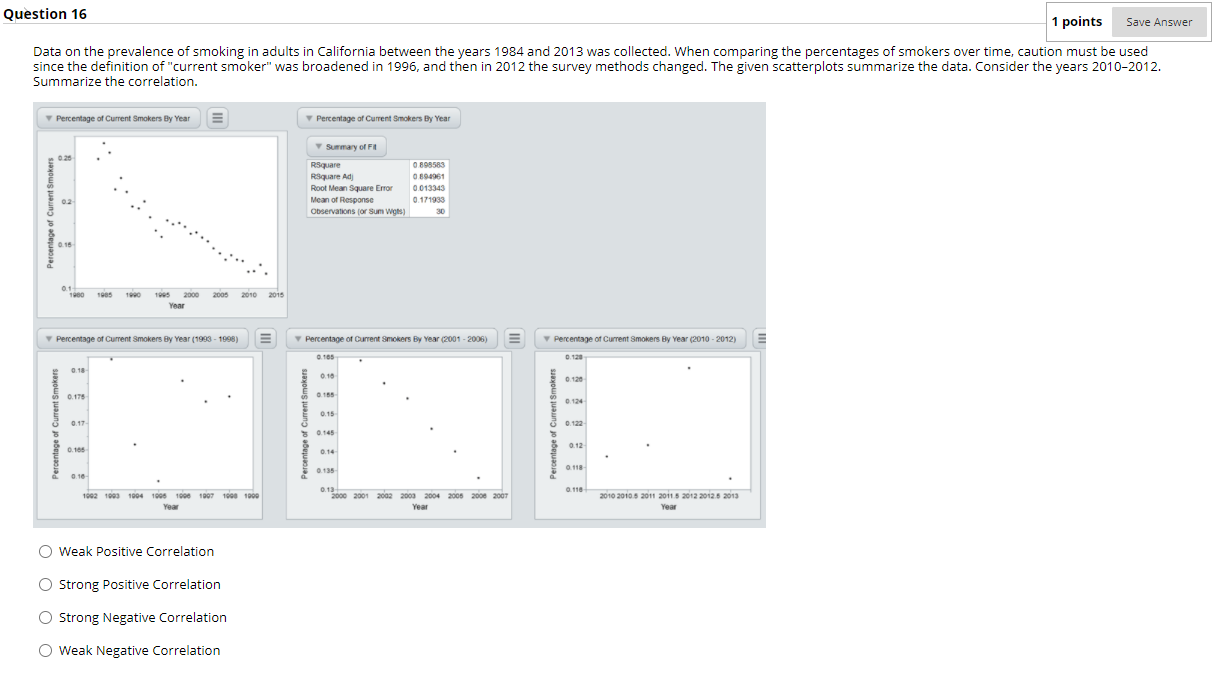Open hamburger menu for the 1993 - 1998 plot

click(x=266, y=338)
